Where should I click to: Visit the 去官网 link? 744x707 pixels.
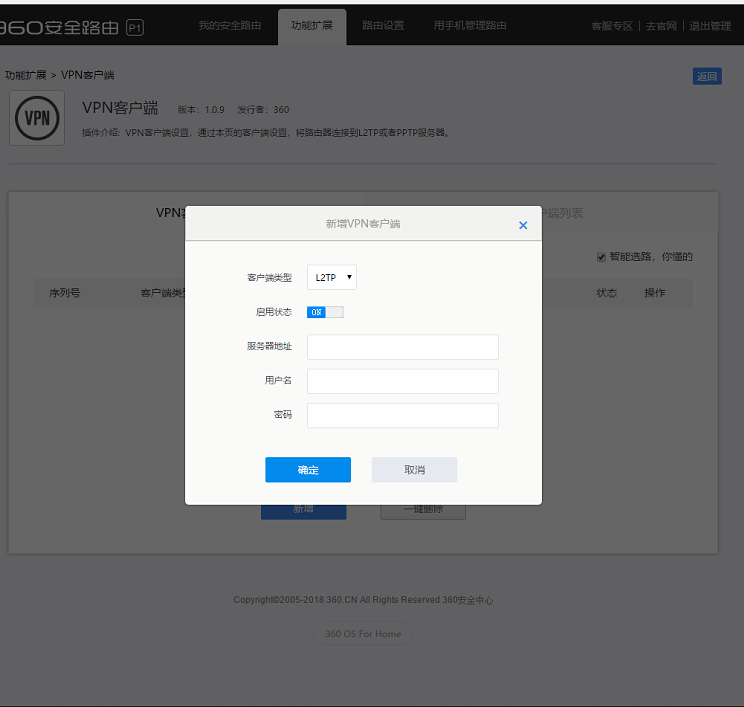pyautogui.click(x=661, y=26)
